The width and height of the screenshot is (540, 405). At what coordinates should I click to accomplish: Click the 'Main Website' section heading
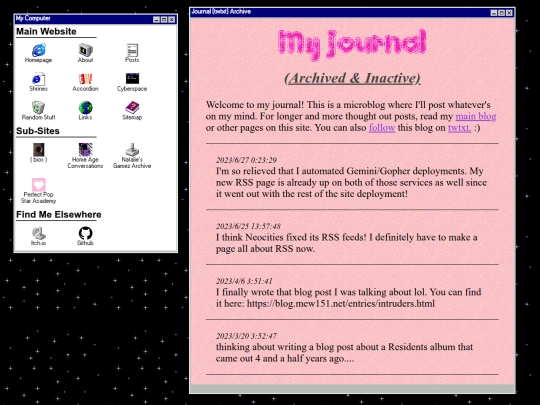point(46,31)
